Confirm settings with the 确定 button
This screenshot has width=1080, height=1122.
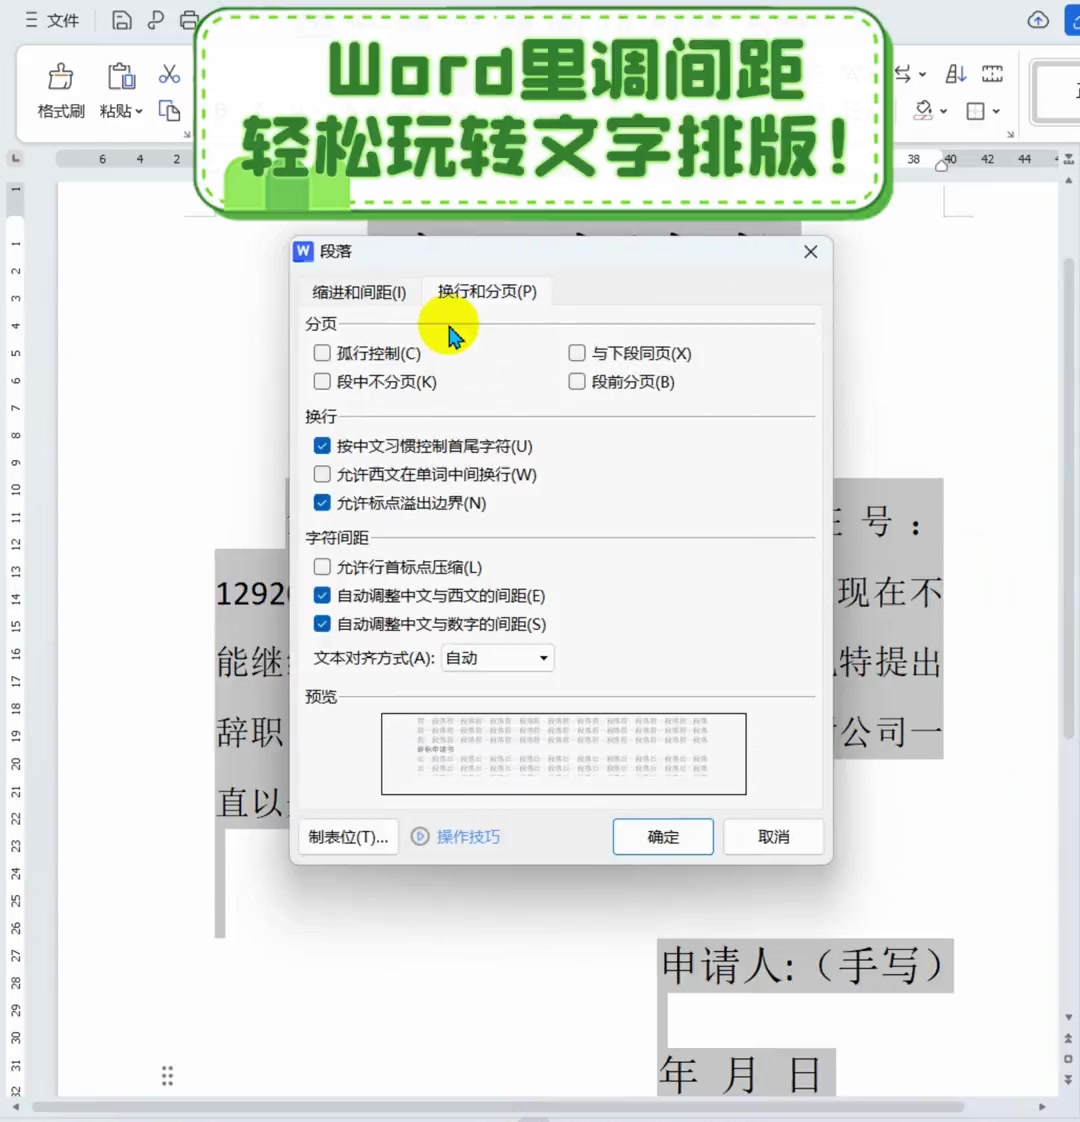(662, 837)
